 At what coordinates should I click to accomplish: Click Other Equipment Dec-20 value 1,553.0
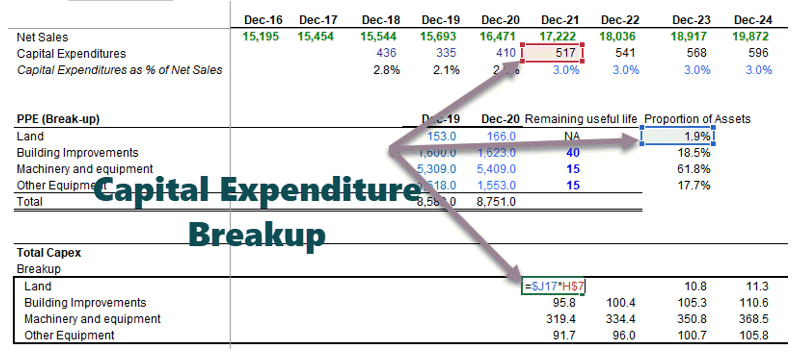[498, 185]
